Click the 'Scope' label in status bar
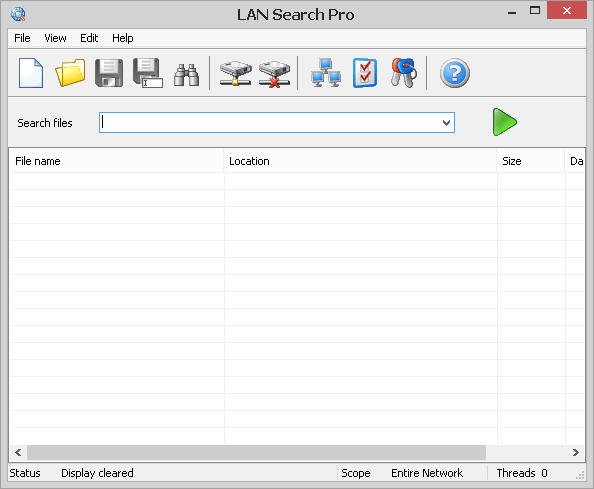594x489 pixels. (x=356, y=473)
